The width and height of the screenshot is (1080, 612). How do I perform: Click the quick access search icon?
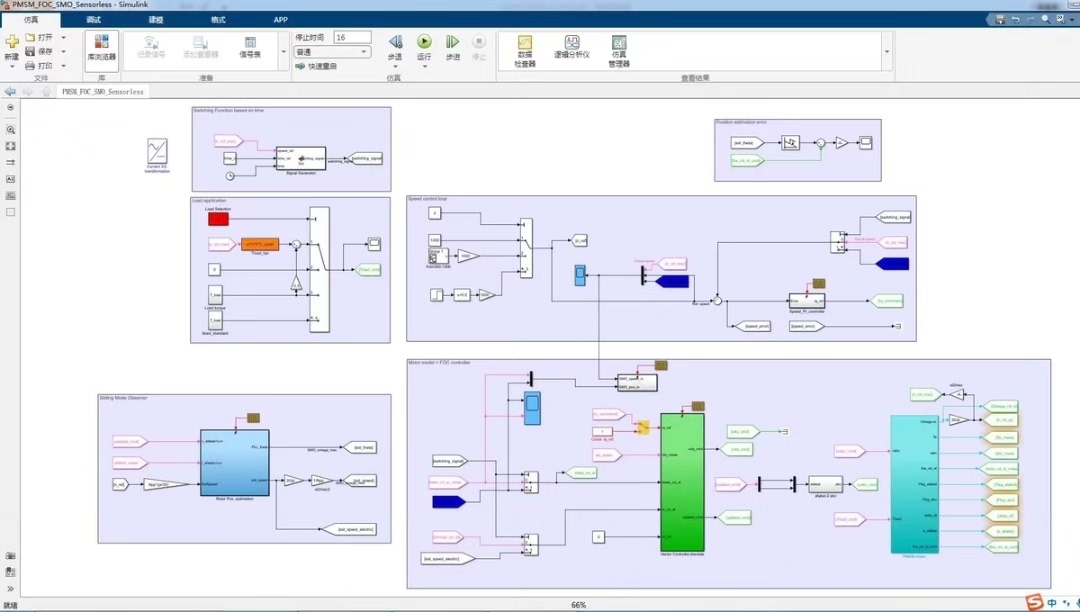(x=1046, y=19)
